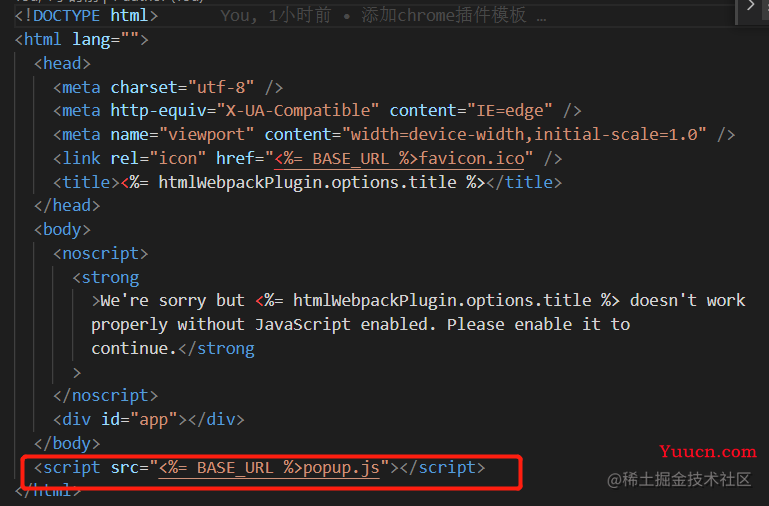Click 'htmlWebpackPlugin.options.title' inside the title tag

pos(308,182)
